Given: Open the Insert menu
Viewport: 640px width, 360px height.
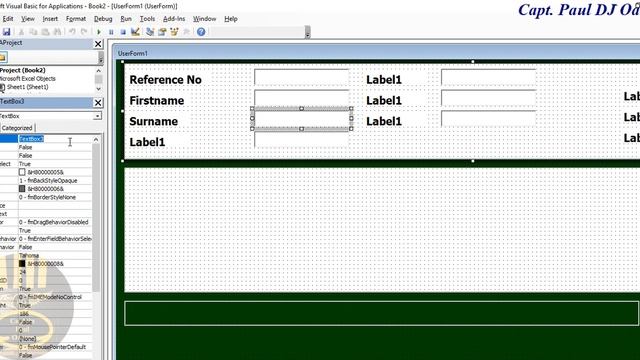Looking at the screenshot, I should (50, 19).
